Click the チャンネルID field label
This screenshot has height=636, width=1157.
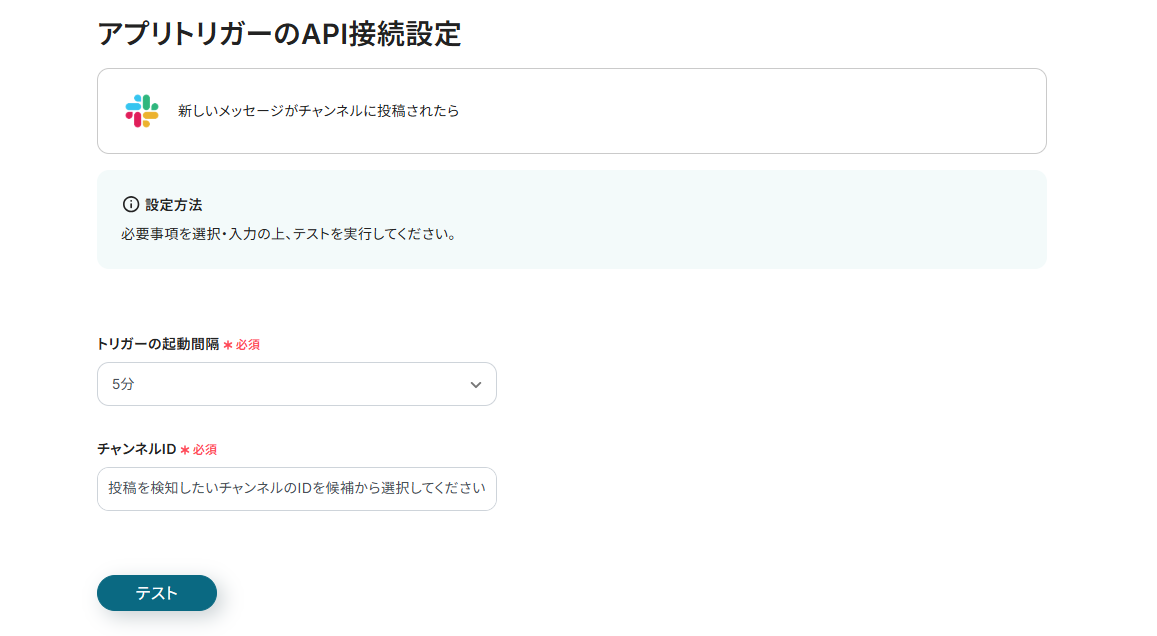[x=136, y=449]
